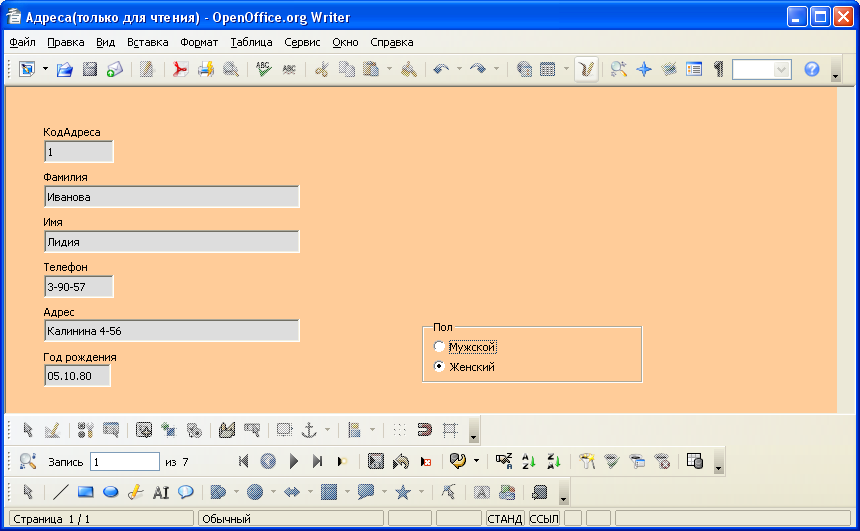
Task: Toggle the show draw functions button
Action: point(586,70)
